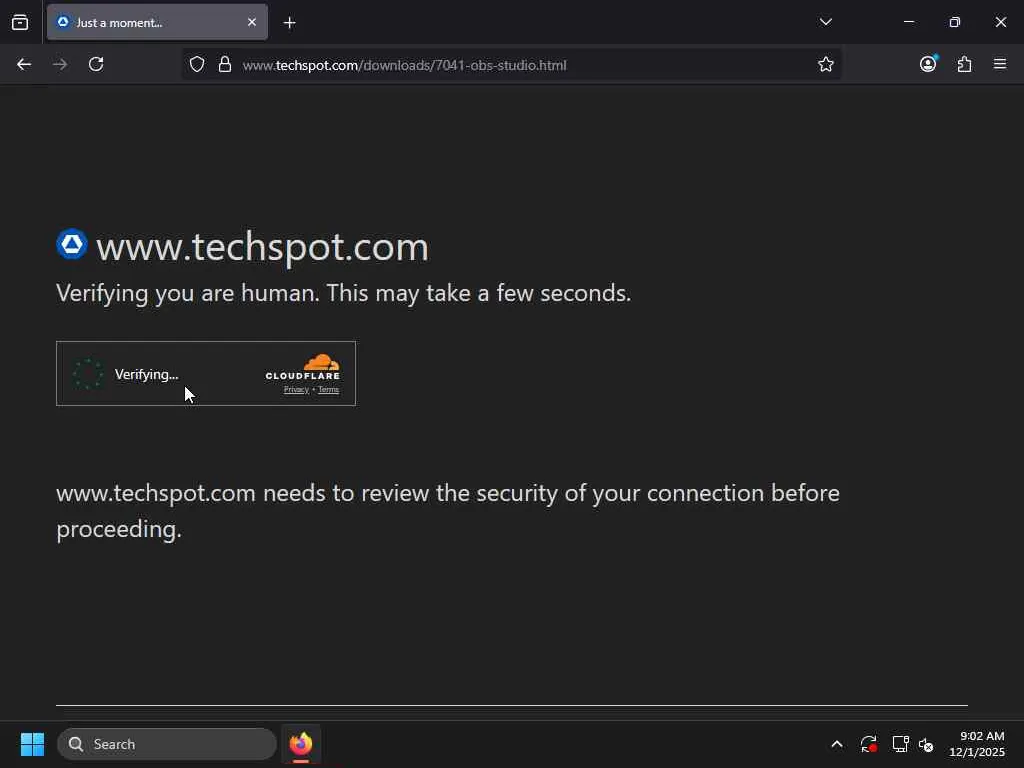Go forward using the forward arrow

(60, 64)
